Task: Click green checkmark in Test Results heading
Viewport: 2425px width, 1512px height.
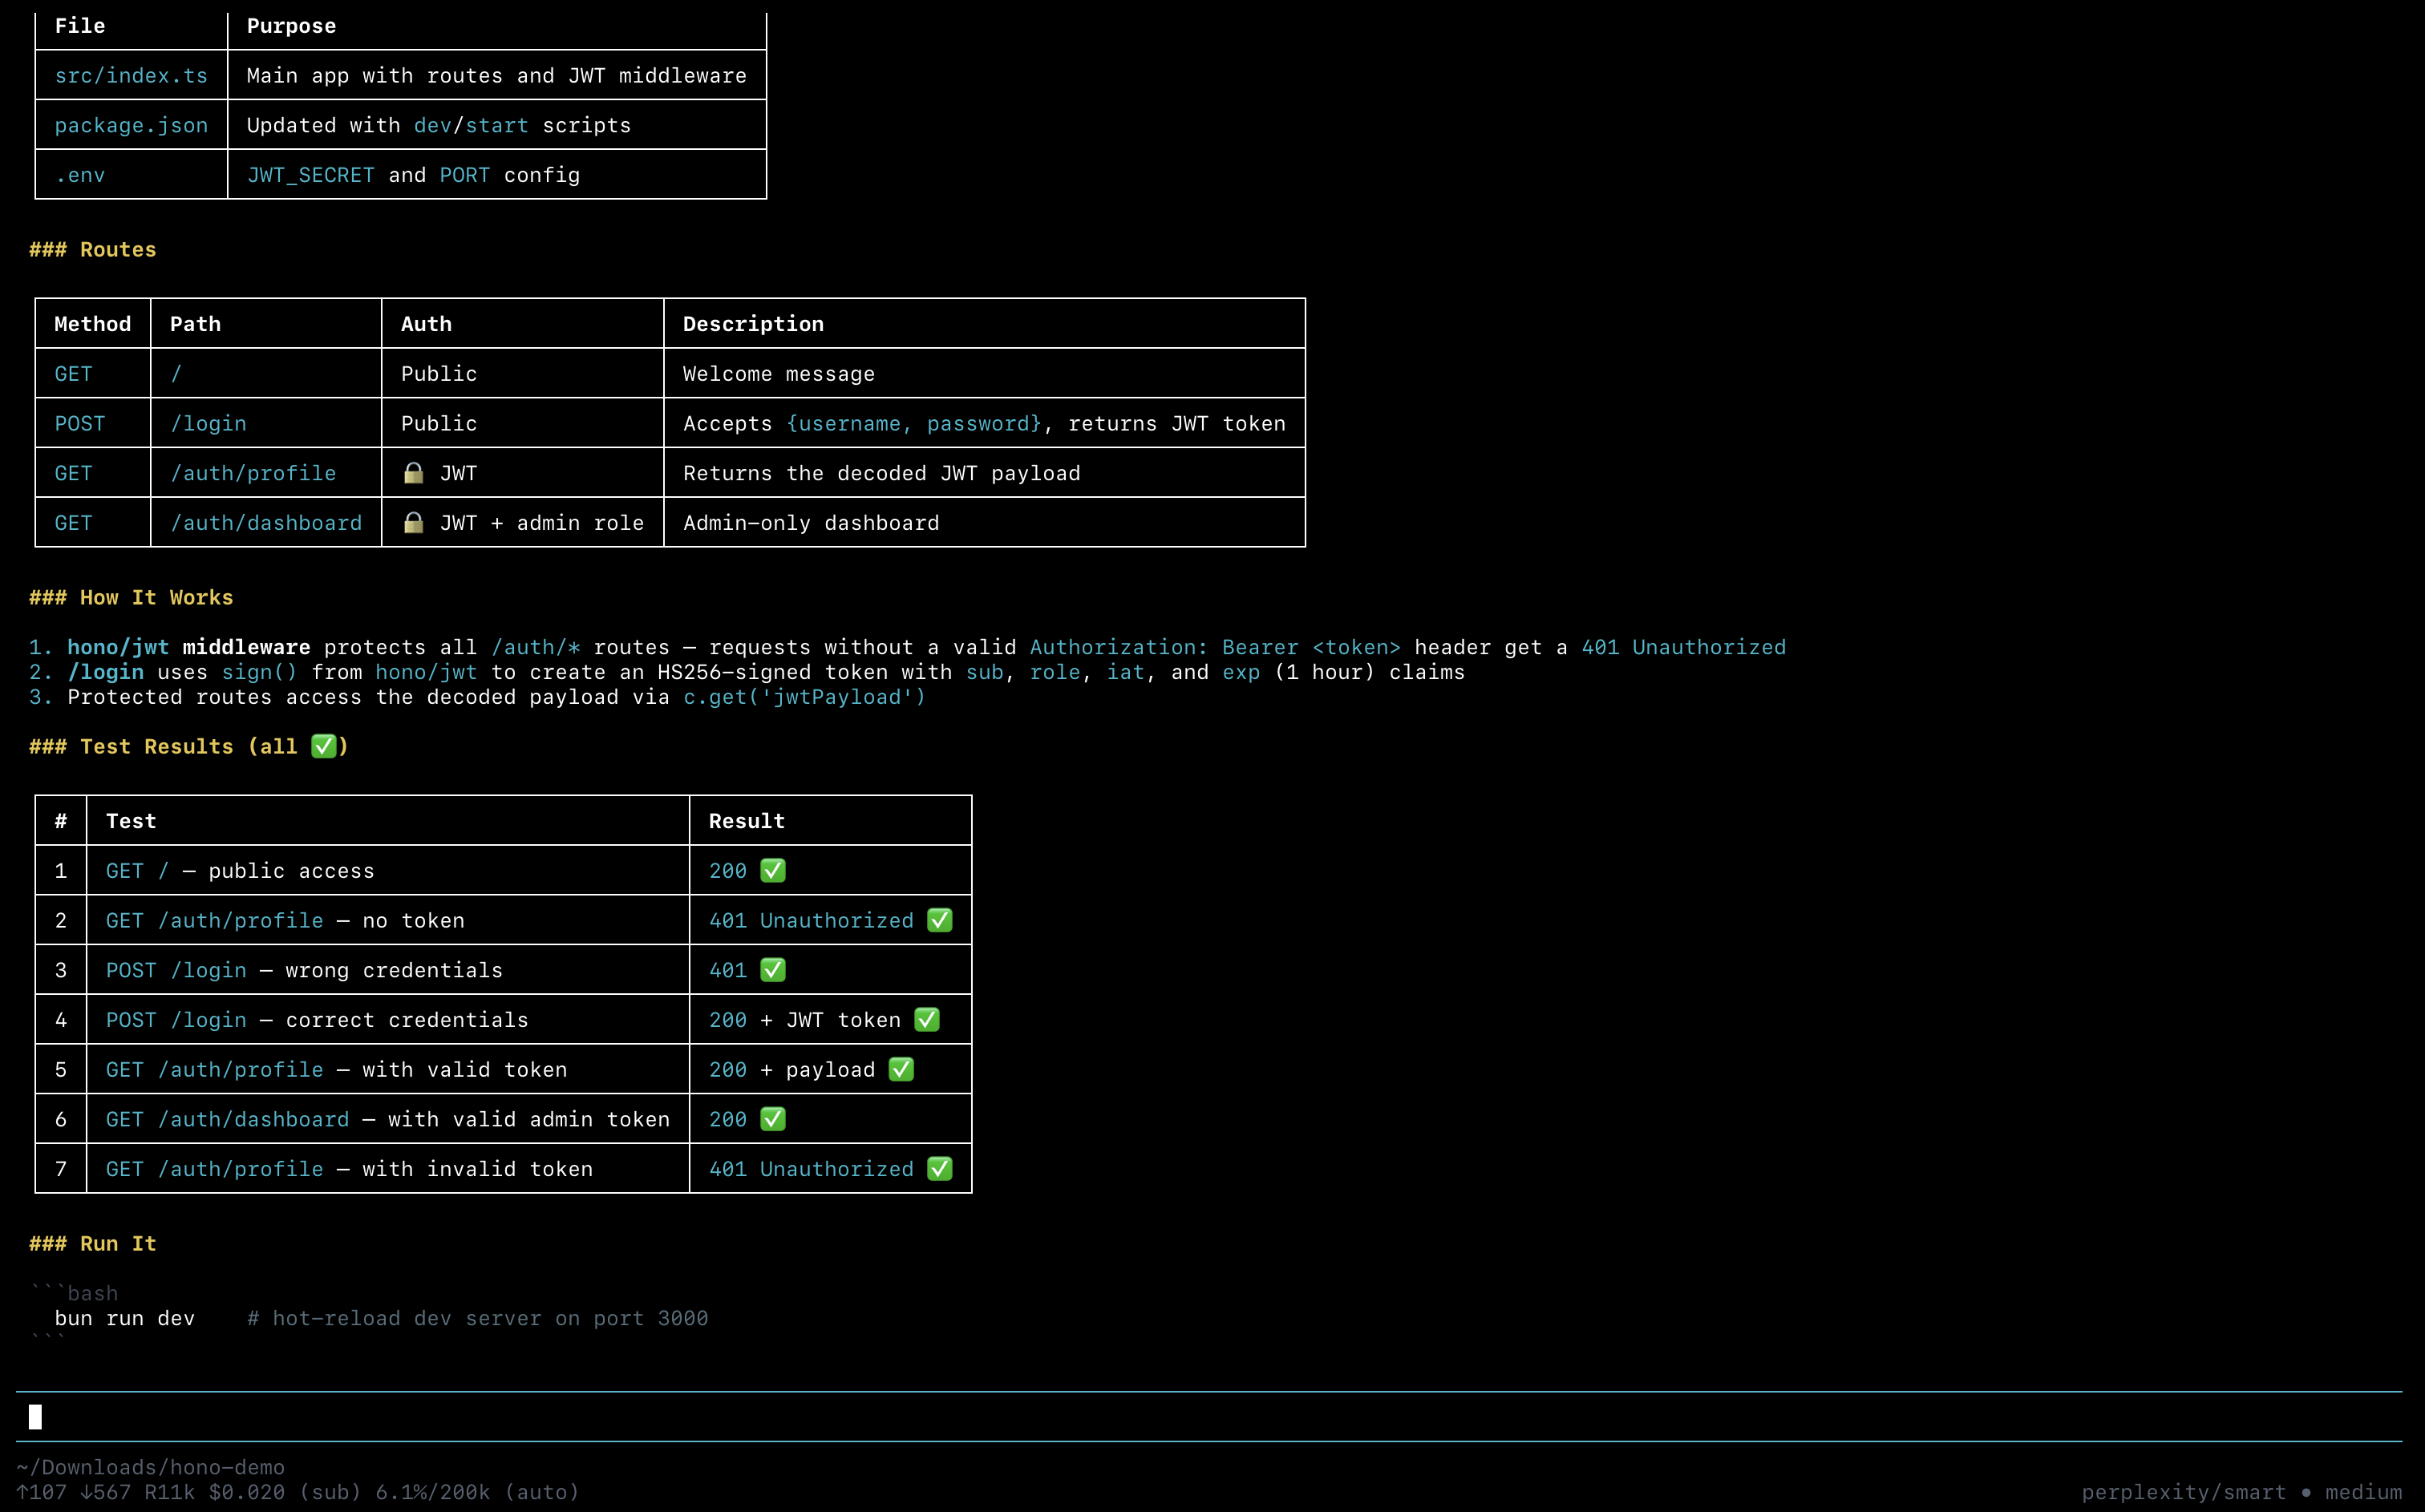Action: point(323,746)
